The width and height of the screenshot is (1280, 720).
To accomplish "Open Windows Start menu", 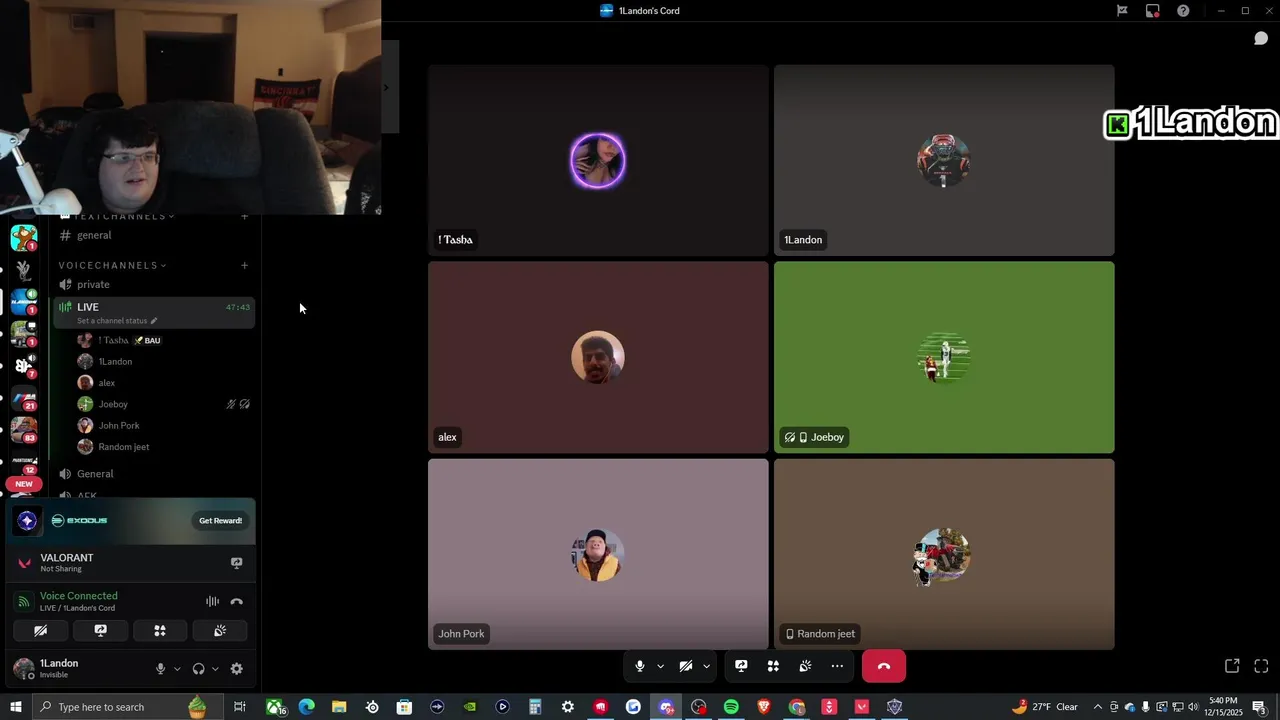I will pos(15,707).
